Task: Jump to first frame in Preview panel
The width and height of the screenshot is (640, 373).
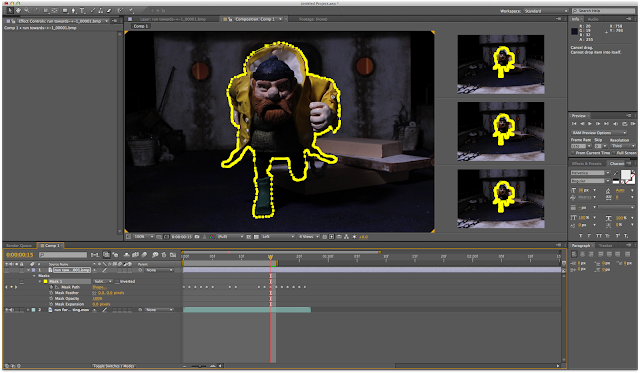Action: tap(574, 124)
